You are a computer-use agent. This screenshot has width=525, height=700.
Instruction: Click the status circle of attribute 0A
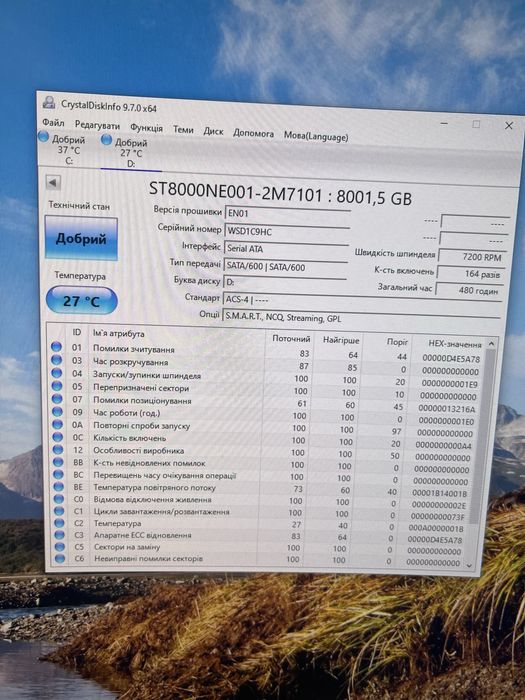(58, 424)
